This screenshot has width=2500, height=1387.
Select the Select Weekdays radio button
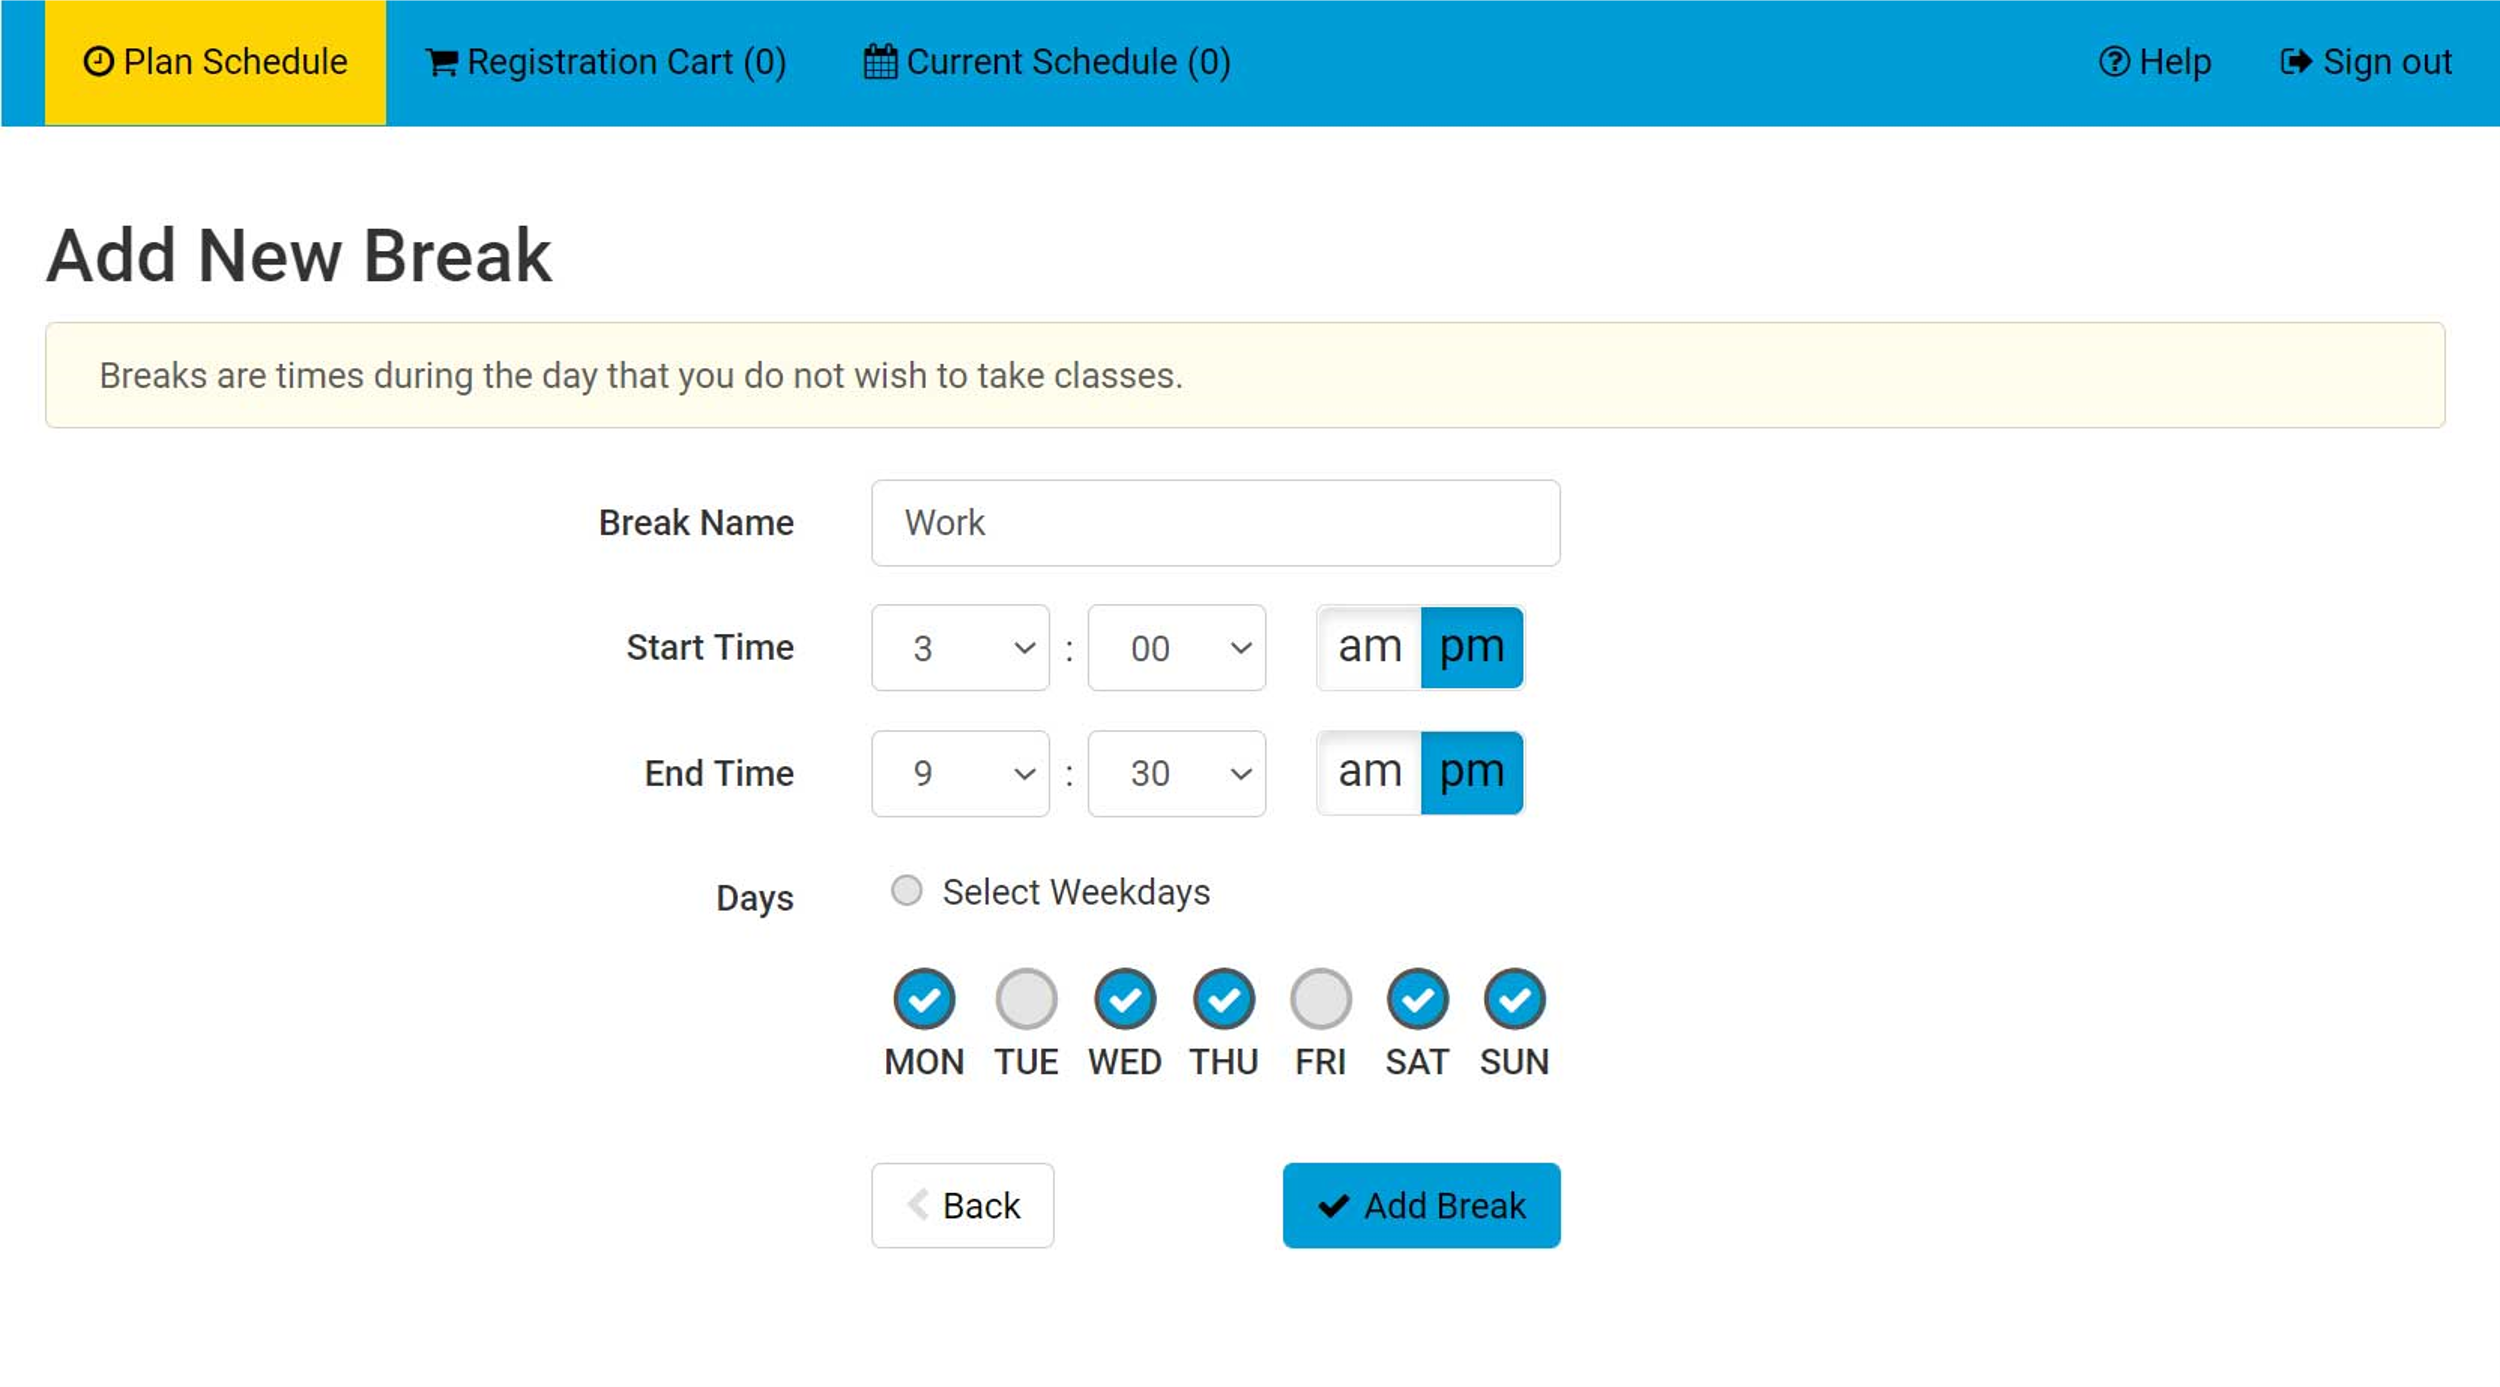point(907,891)
